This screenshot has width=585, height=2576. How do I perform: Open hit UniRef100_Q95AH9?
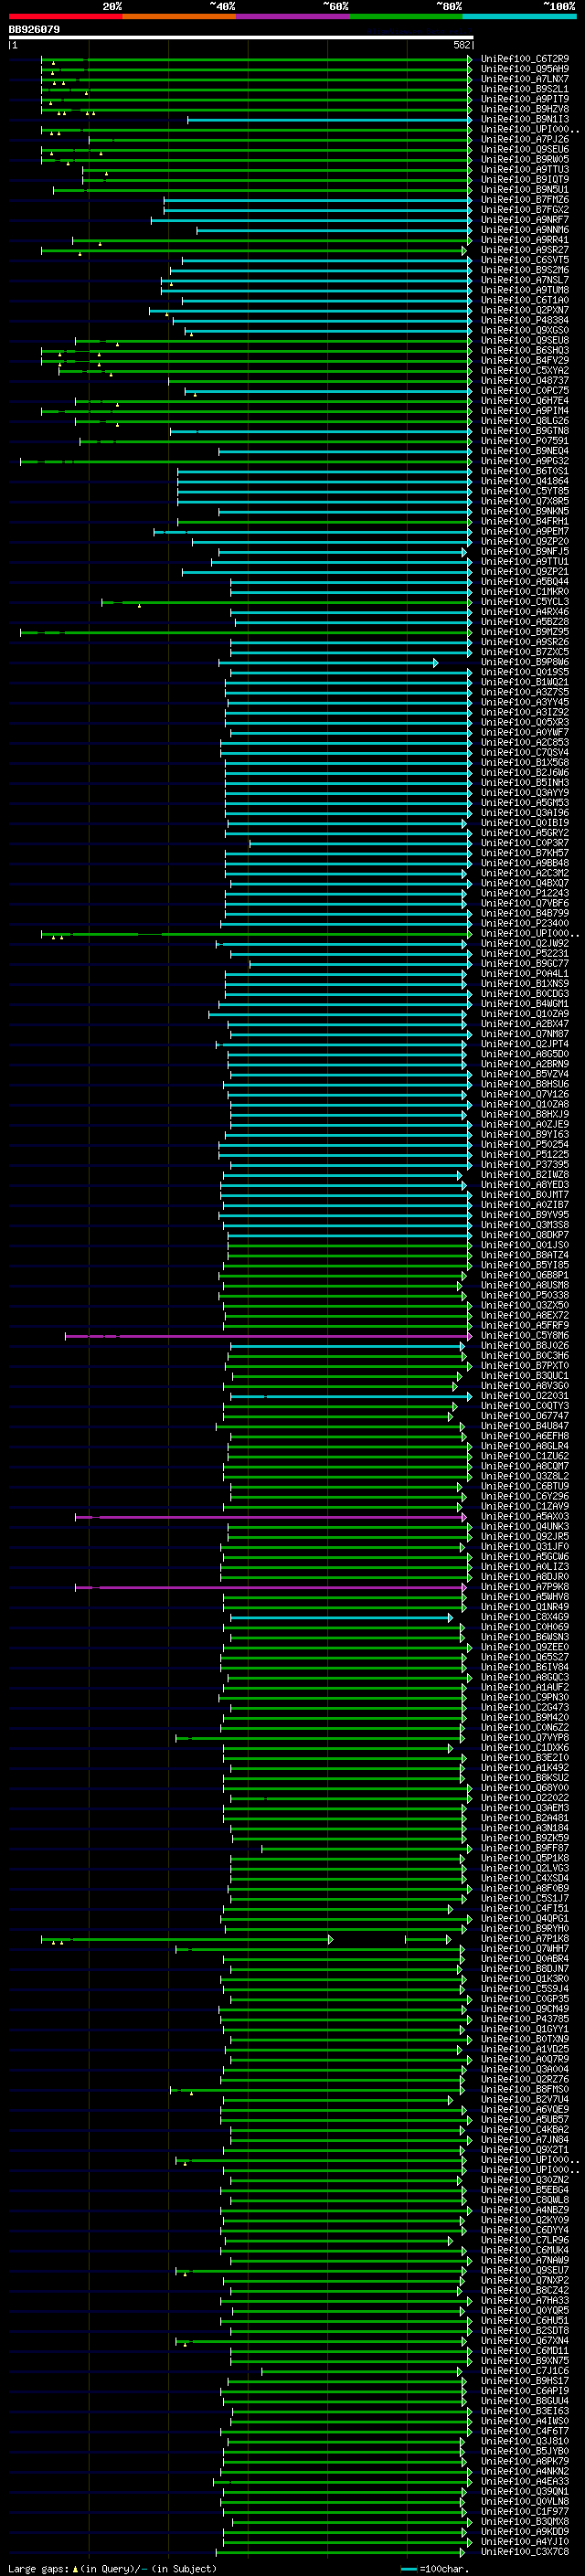pos(525,69)
